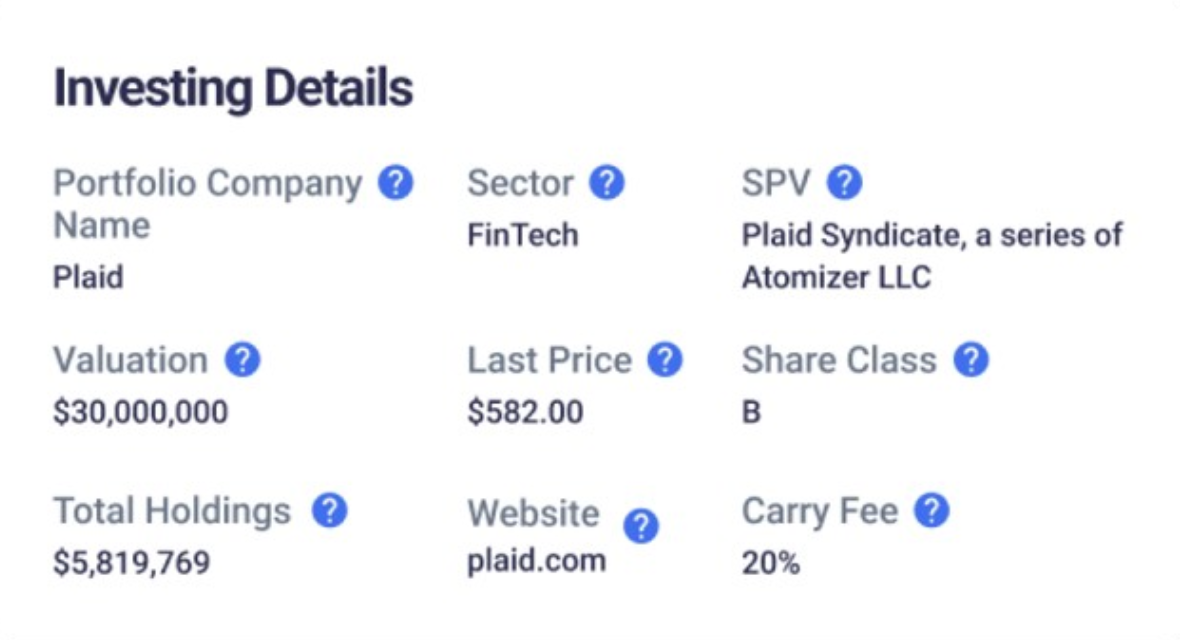
Task: Show the Valuation help icon info
Action: [242, 360]
